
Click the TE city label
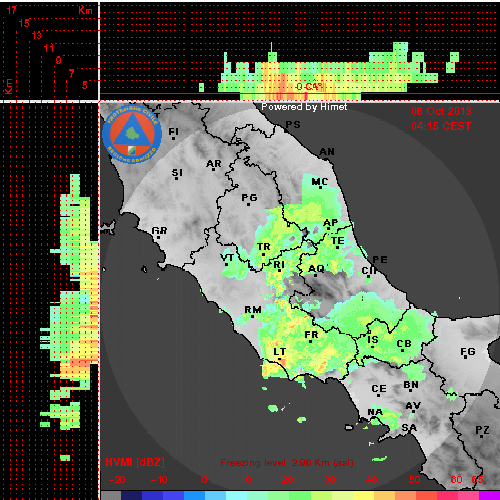tap(338, 241)
